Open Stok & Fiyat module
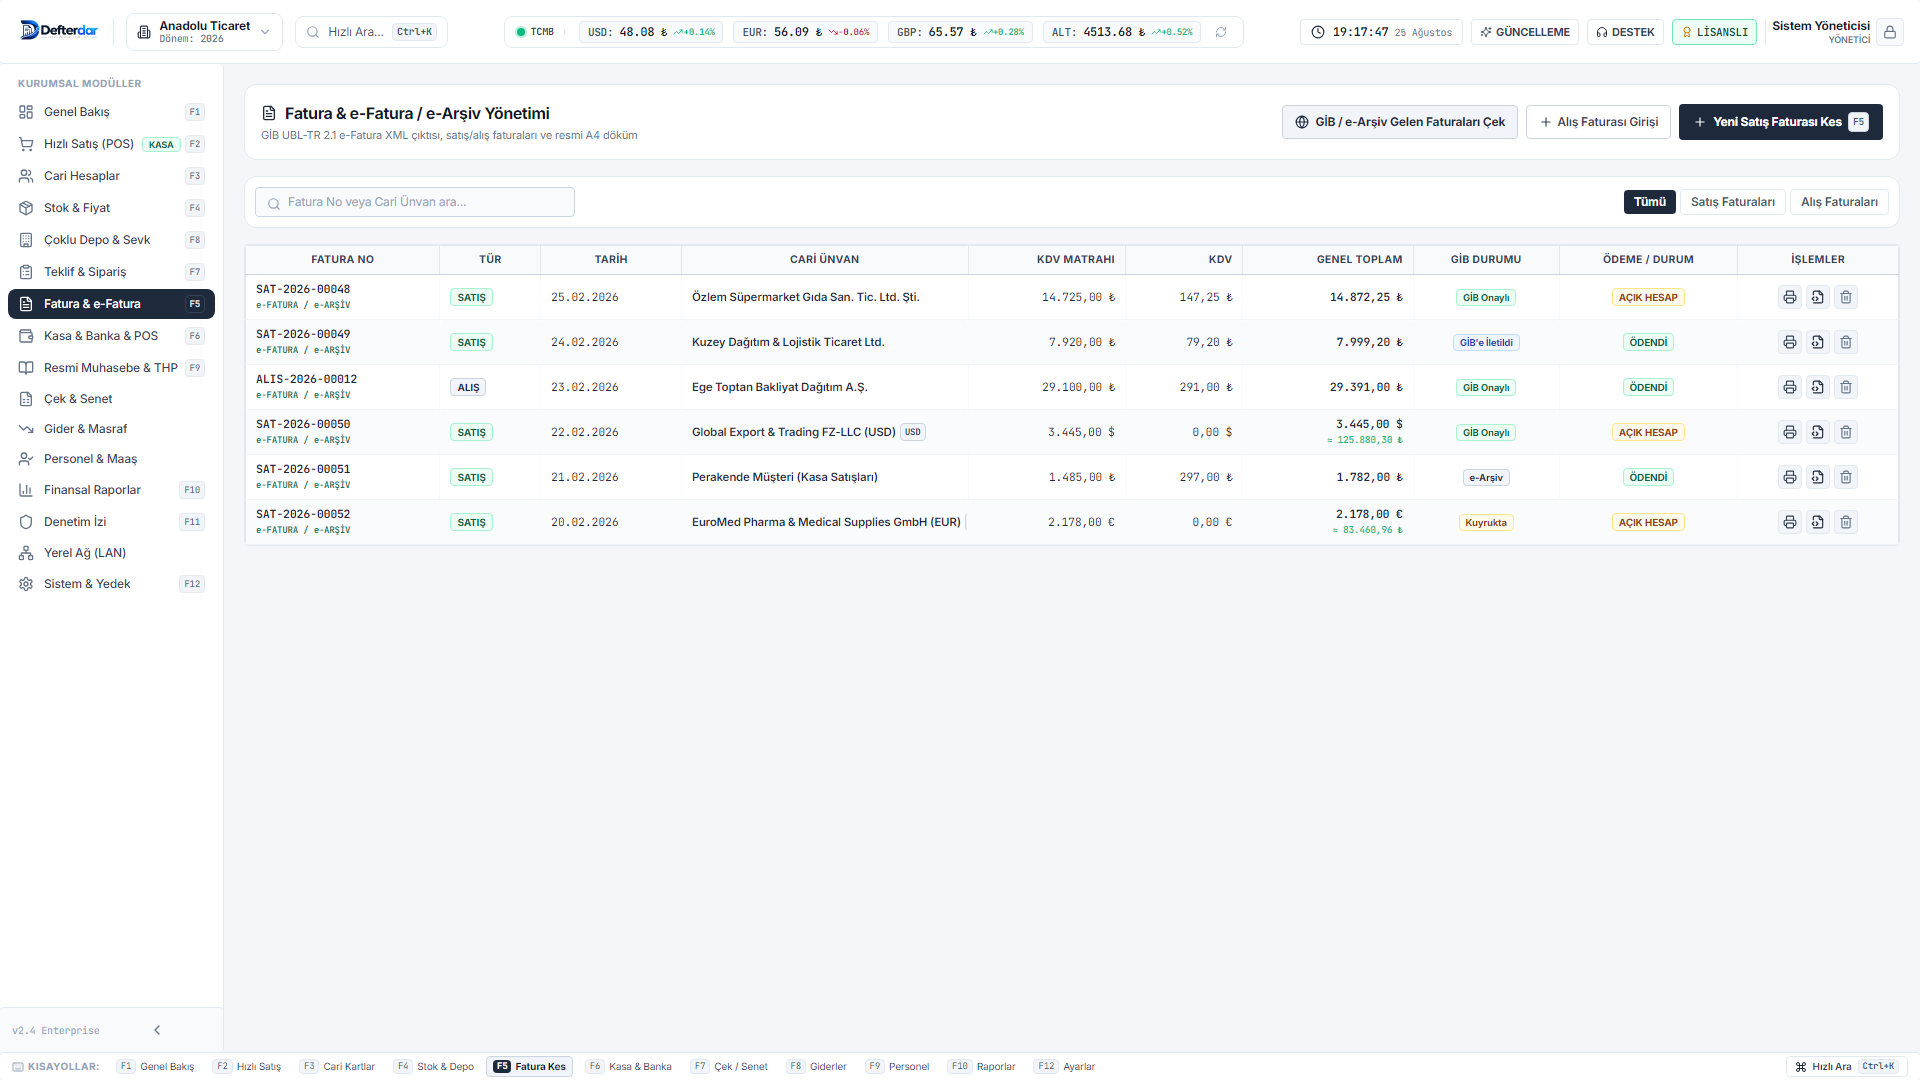Image resolution: width=1920 pixels, height=1080 pixels. (111, 208)
